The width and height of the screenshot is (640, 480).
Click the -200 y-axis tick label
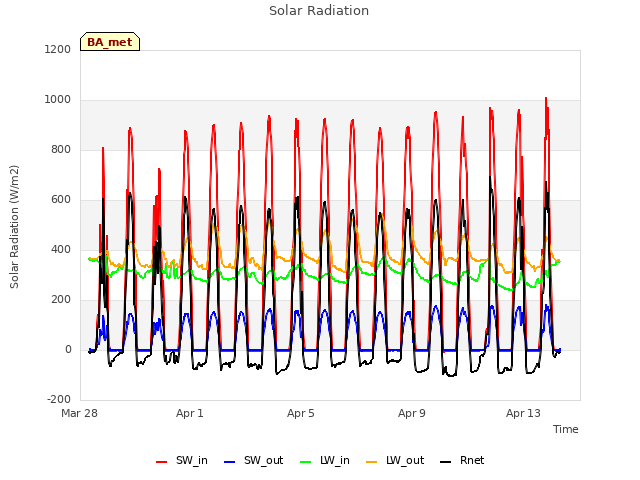(59, 399)
